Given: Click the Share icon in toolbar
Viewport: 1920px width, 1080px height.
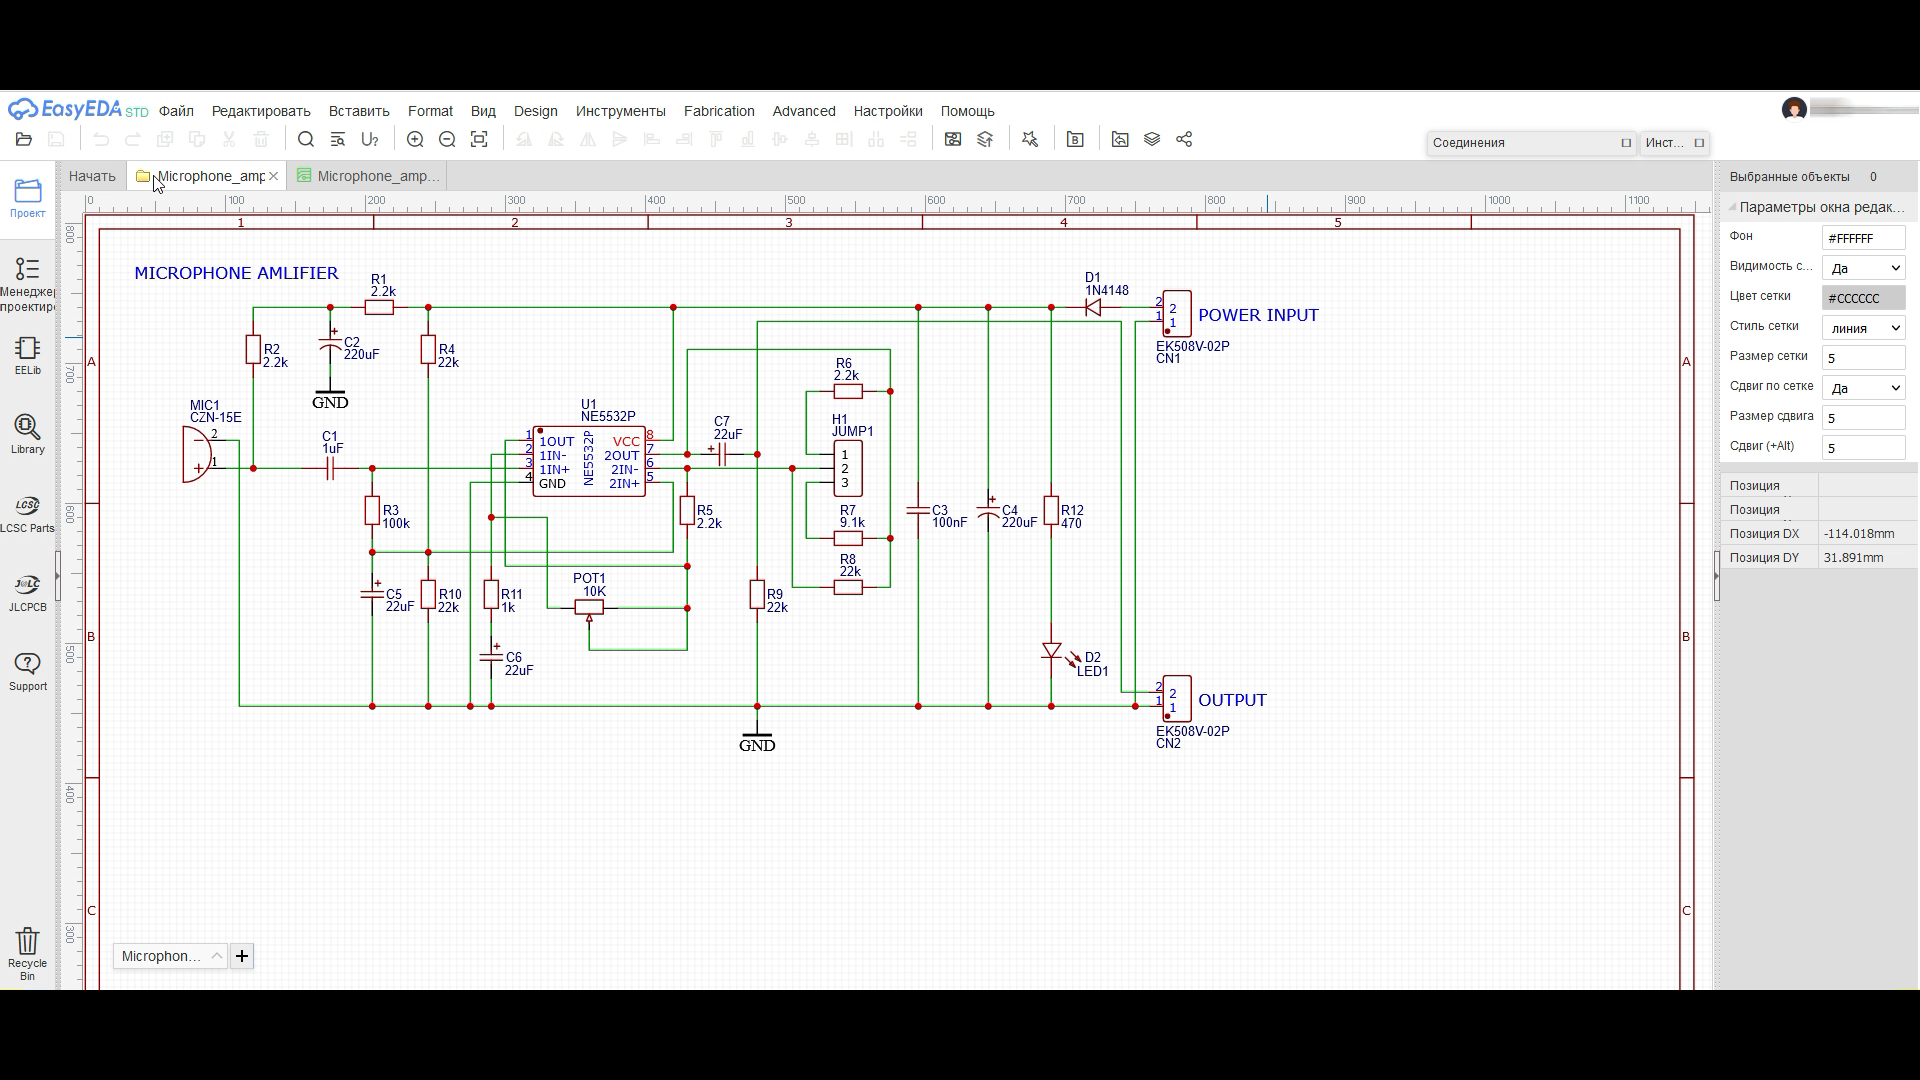Looking at the screenshot, I should [1184, 140].
